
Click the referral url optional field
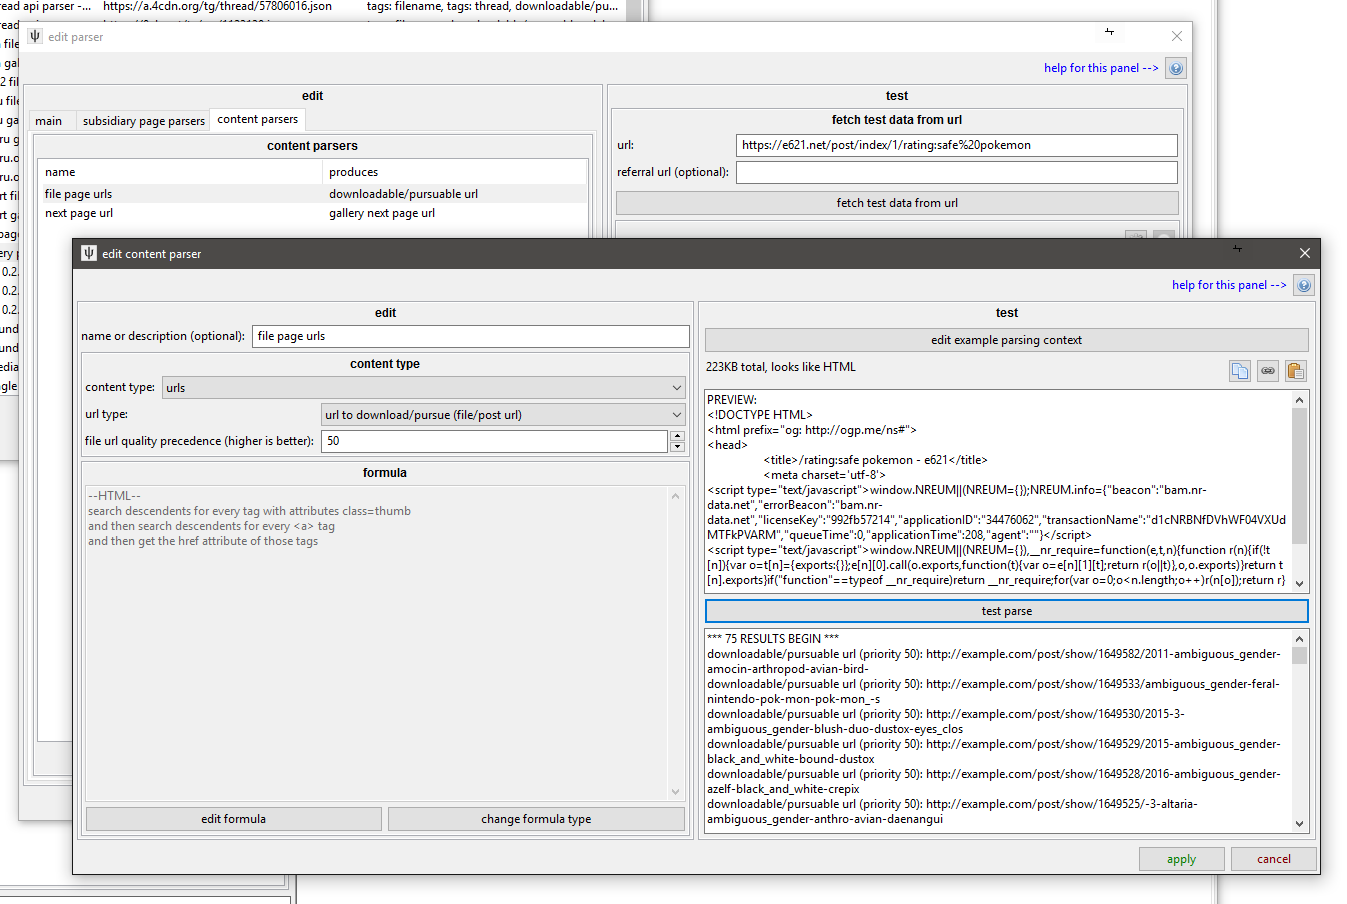(x=956, y=172)
